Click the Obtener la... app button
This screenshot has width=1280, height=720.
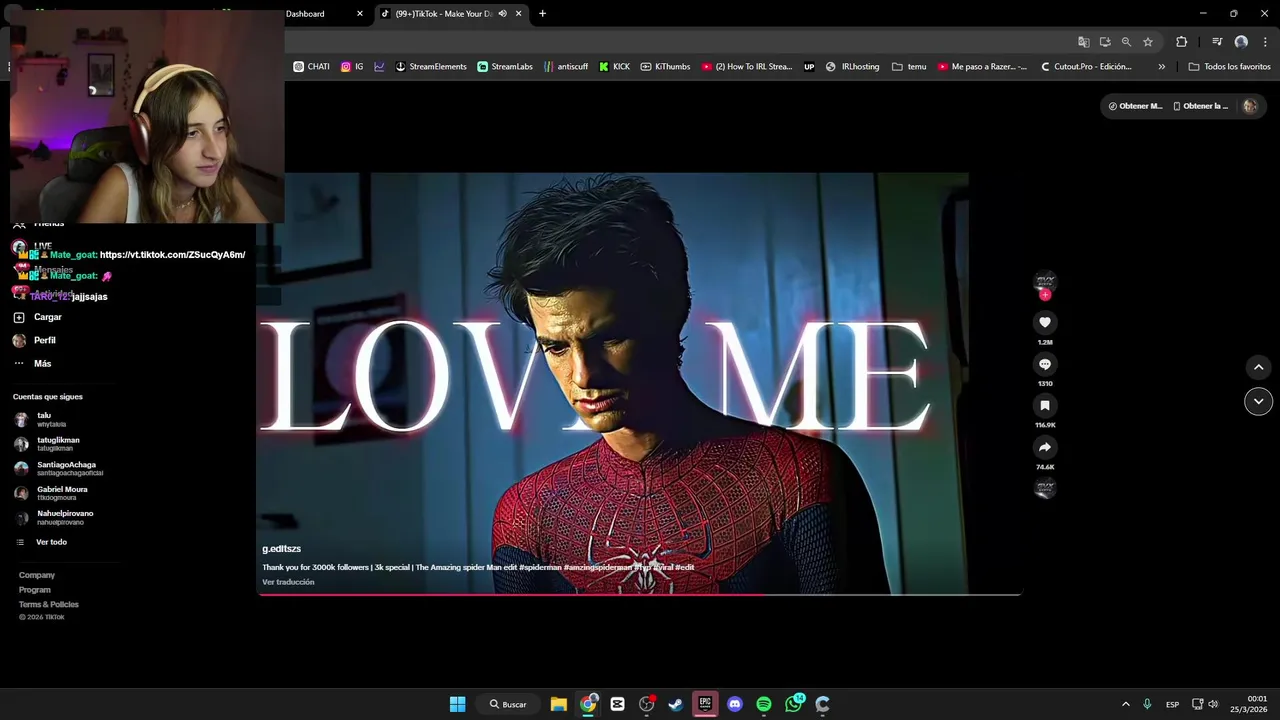pos(1200,106)
